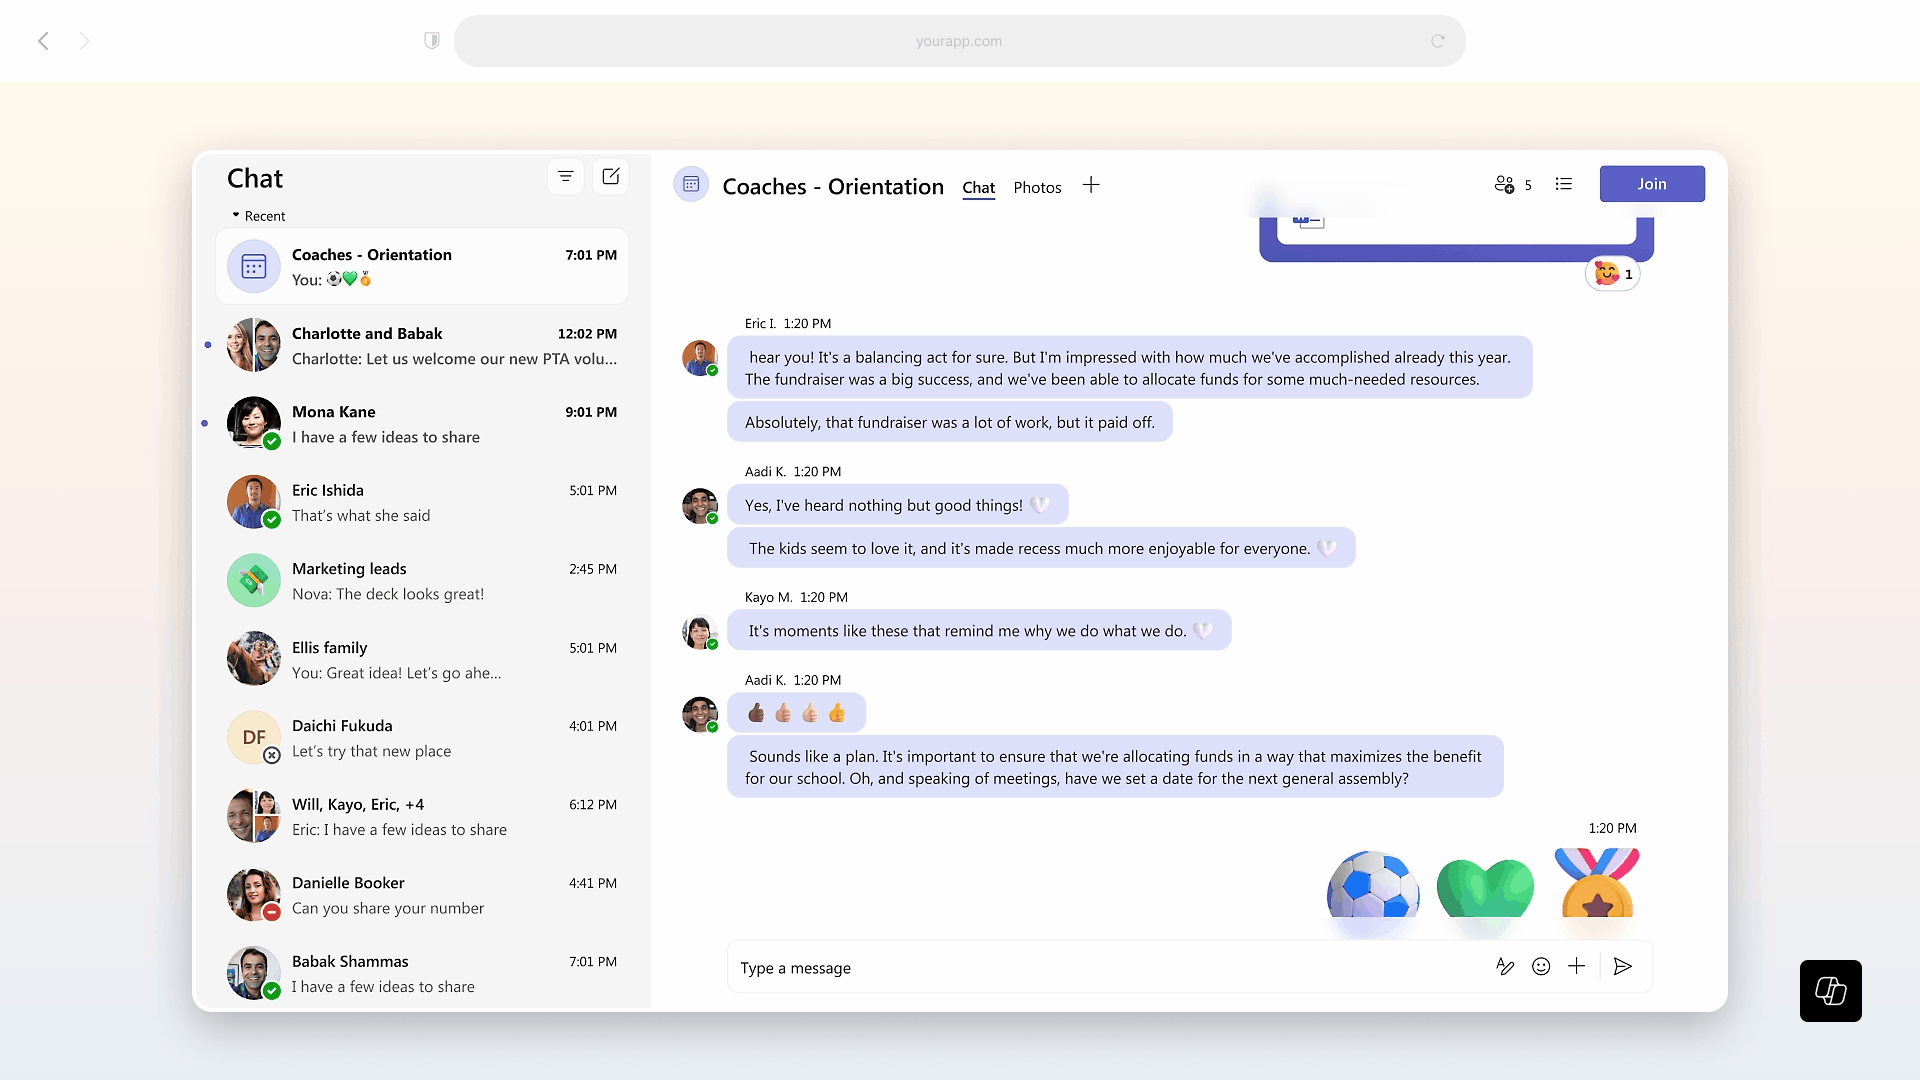Viewport: 1920px width, 1080px height.
Task: Open the emoji picker in message box
Action: point(1541,966)
